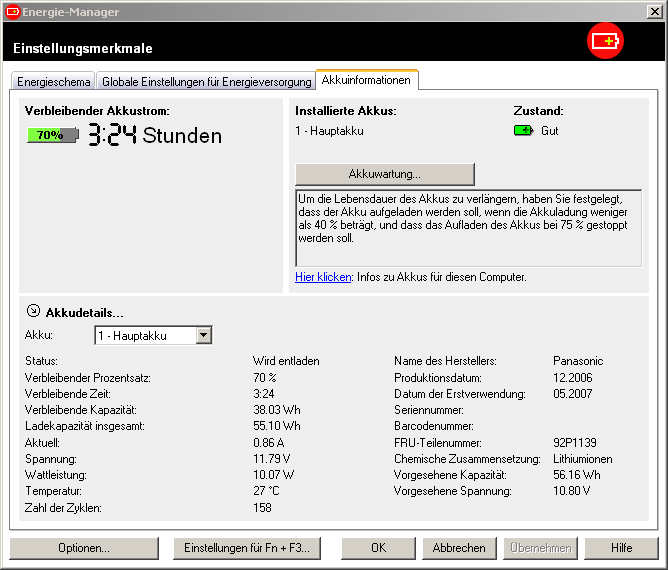Open Globale Einstellungen für Energieversorgung tab

207,81
